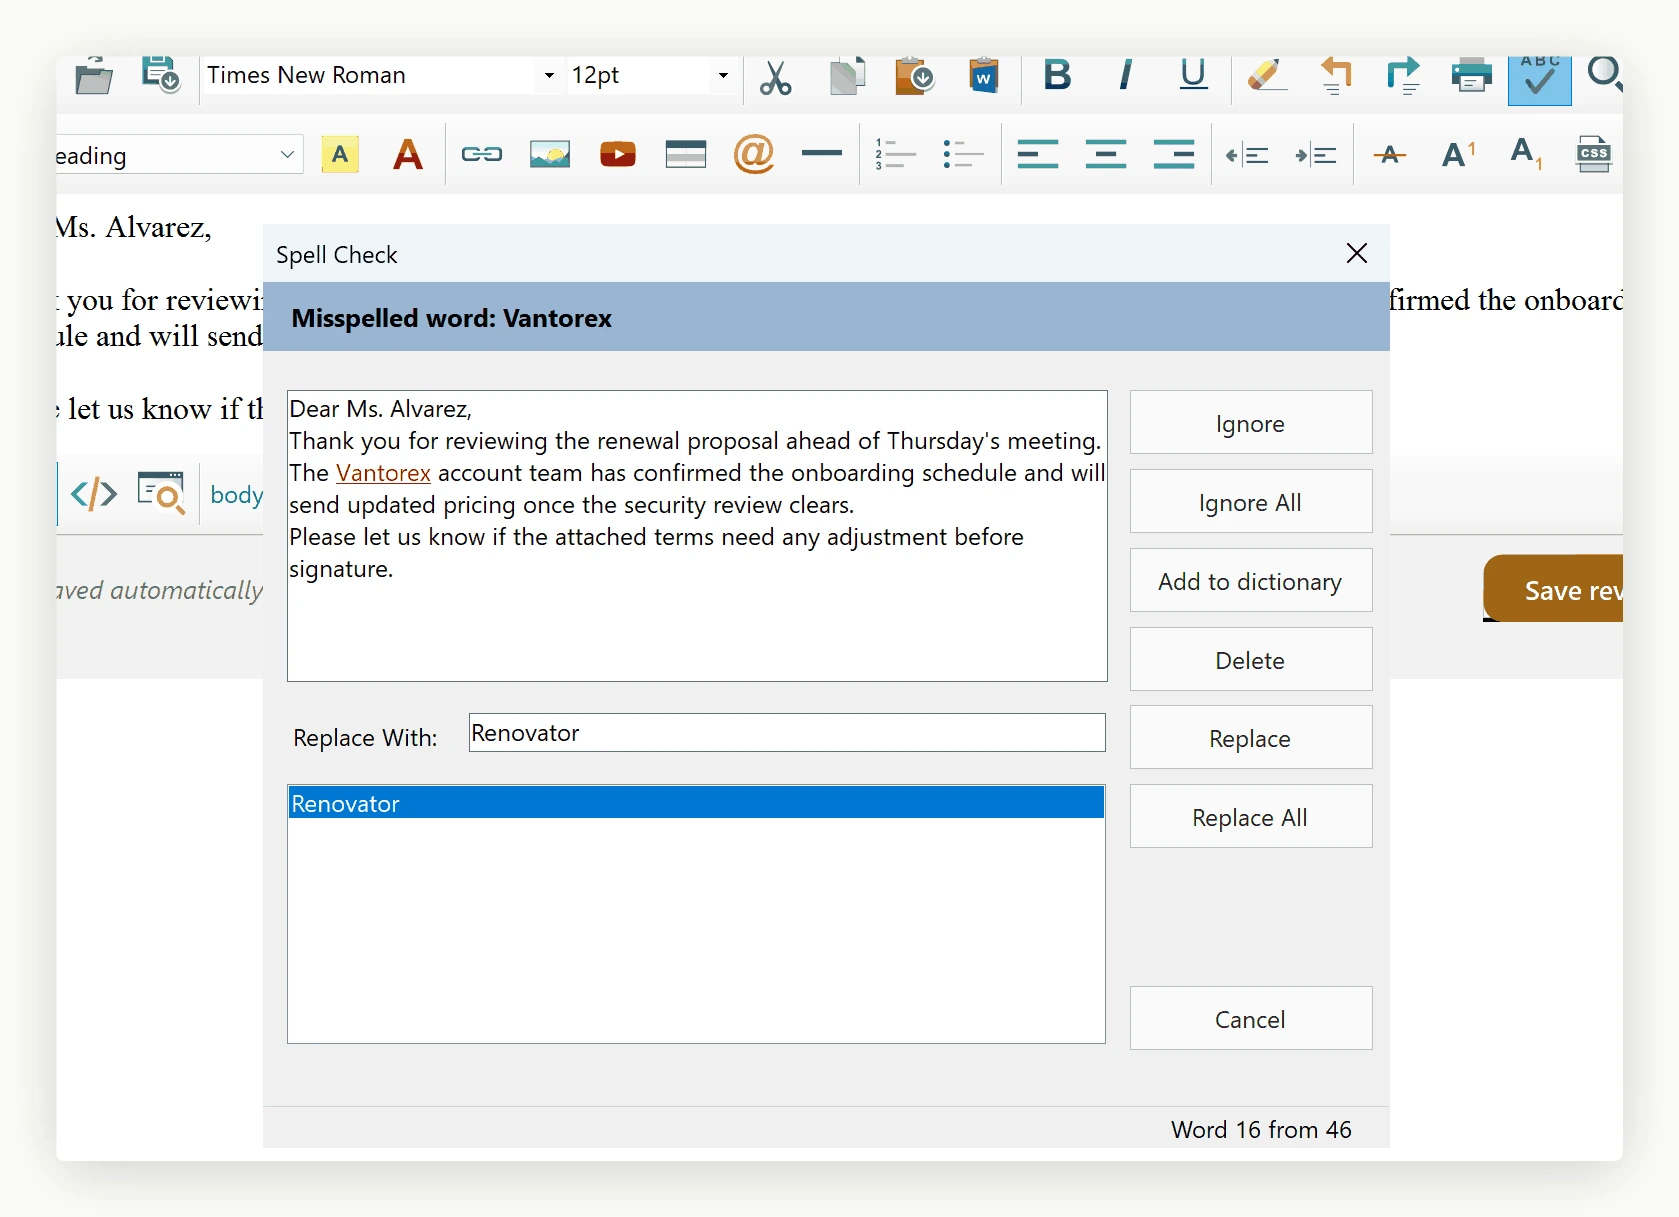Image resolution: width=1679 pixels, height=1217 pixels.
Task: Click the Ignore button
Action: [x=1251, y=423]
